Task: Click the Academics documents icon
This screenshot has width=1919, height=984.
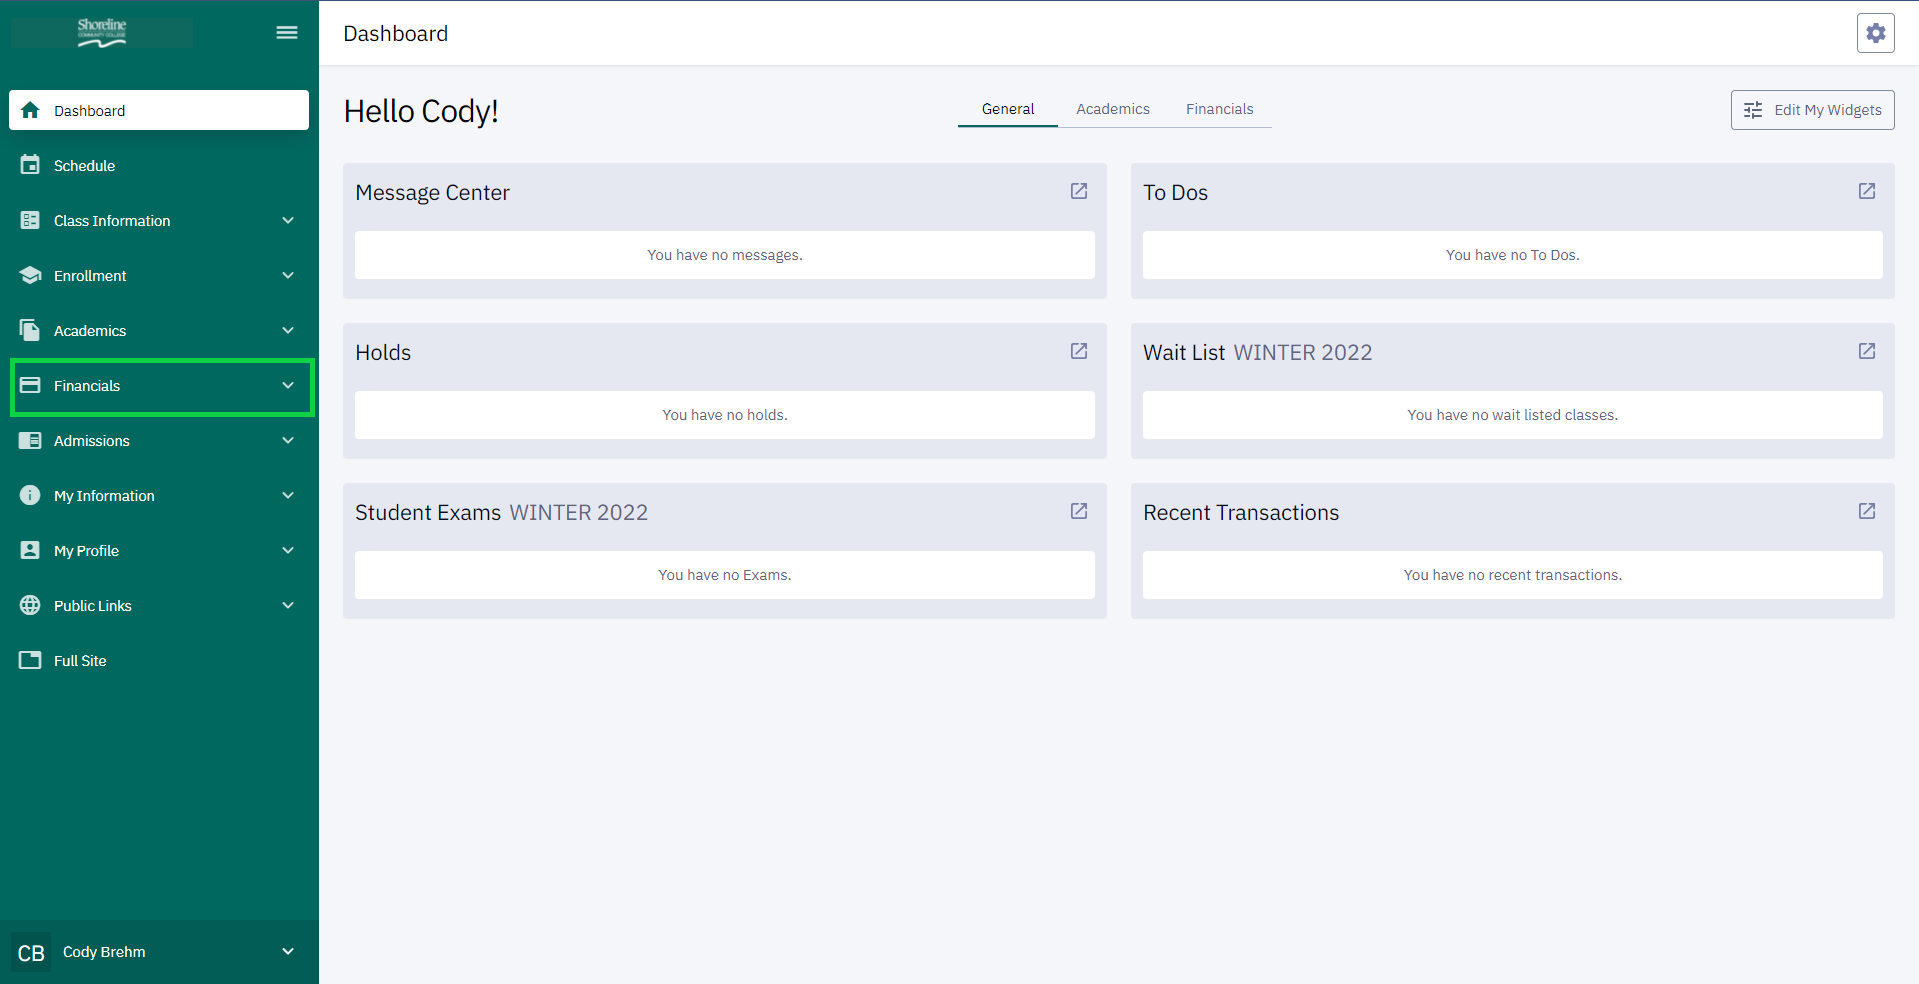Action: 30,330
